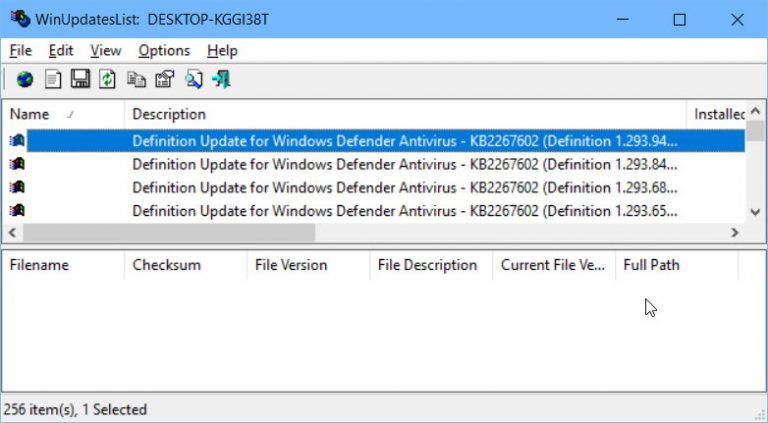Image resolution: width=768 pixels, height=423 pixels.
Task: Click the Full Path column header
Action: tap(651, 265)
